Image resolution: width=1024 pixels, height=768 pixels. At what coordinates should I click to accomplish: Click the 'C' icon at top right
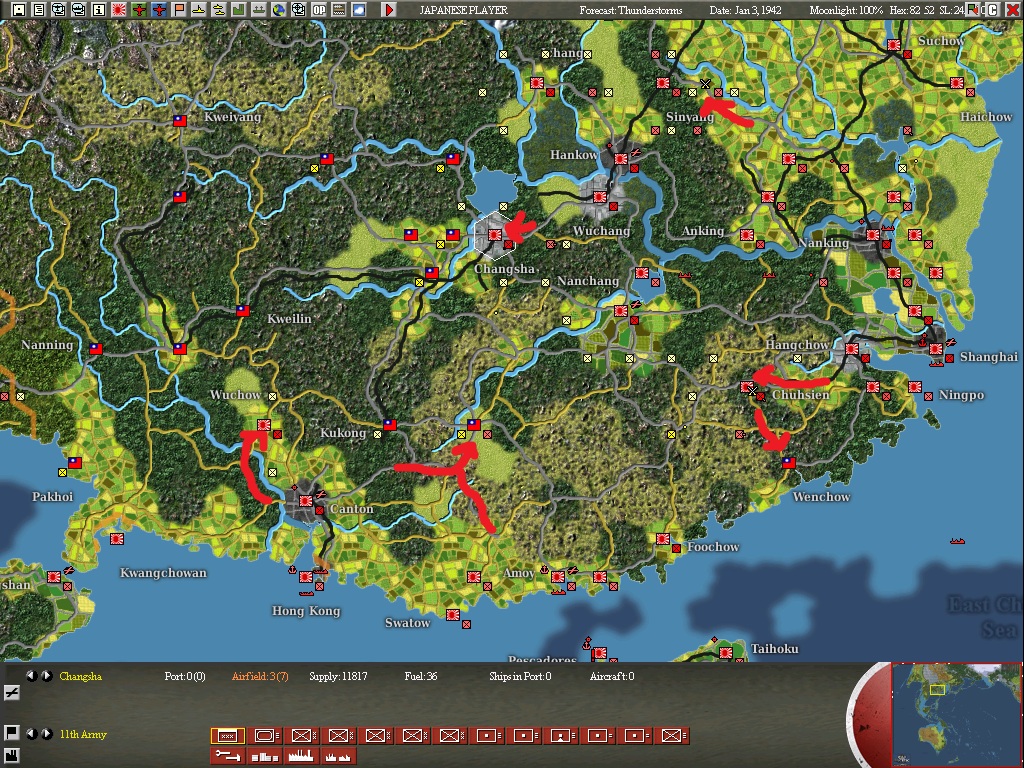993,10
